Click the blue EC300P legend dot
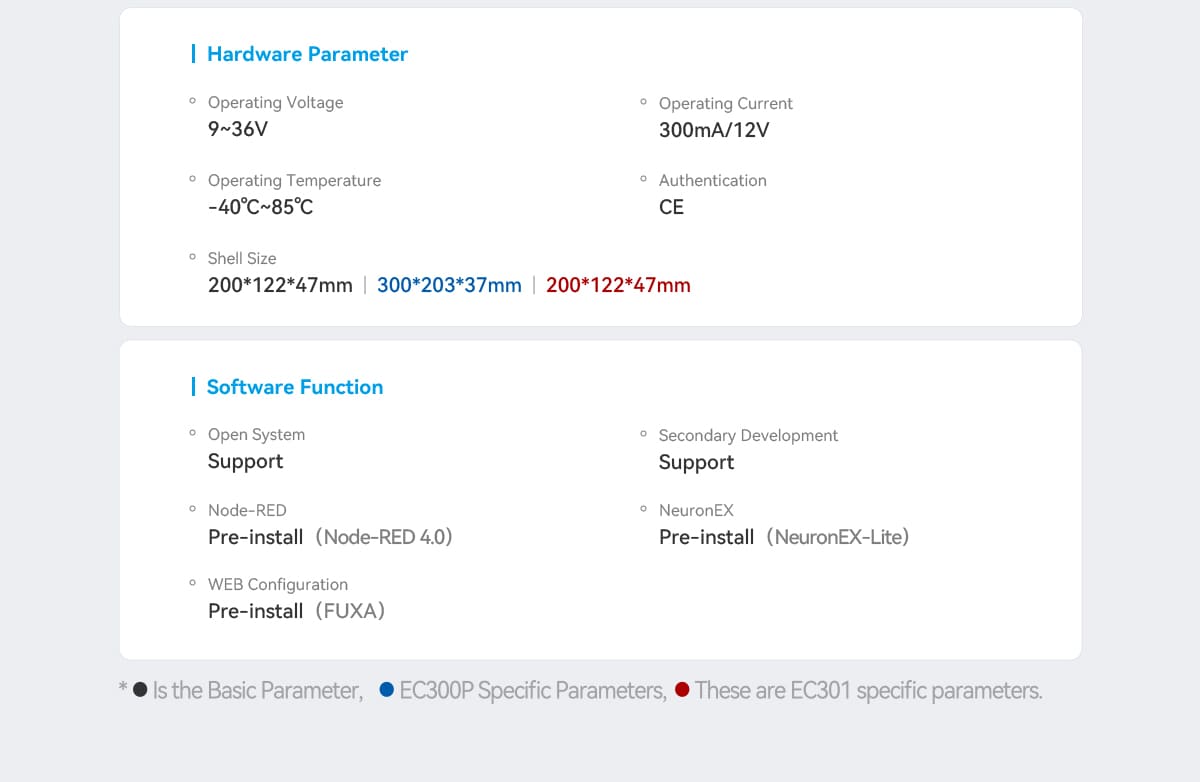The width and height of the screenshot is (1200, 782). coord(386,690)
